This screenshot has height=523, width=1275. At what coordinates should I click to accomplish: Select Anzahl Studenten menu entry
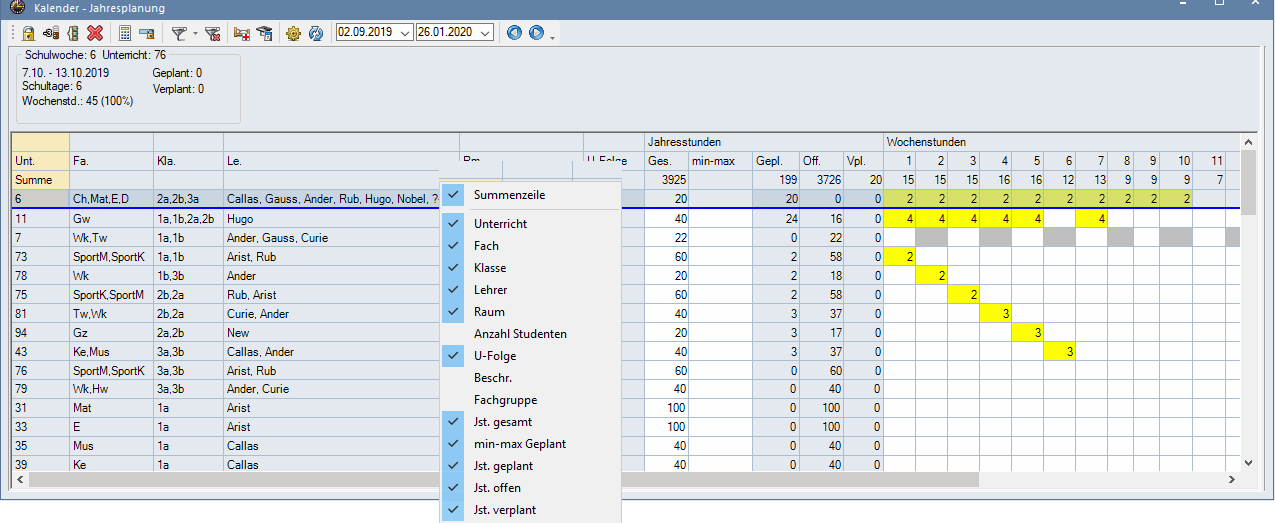pyautogui.click(x=530, y=334)
